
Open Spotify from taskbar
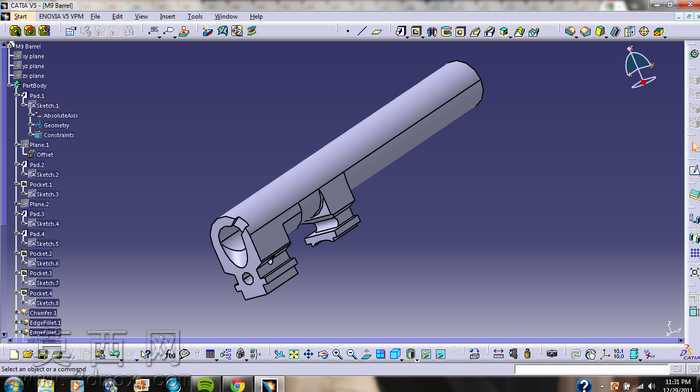click(205, 385)
